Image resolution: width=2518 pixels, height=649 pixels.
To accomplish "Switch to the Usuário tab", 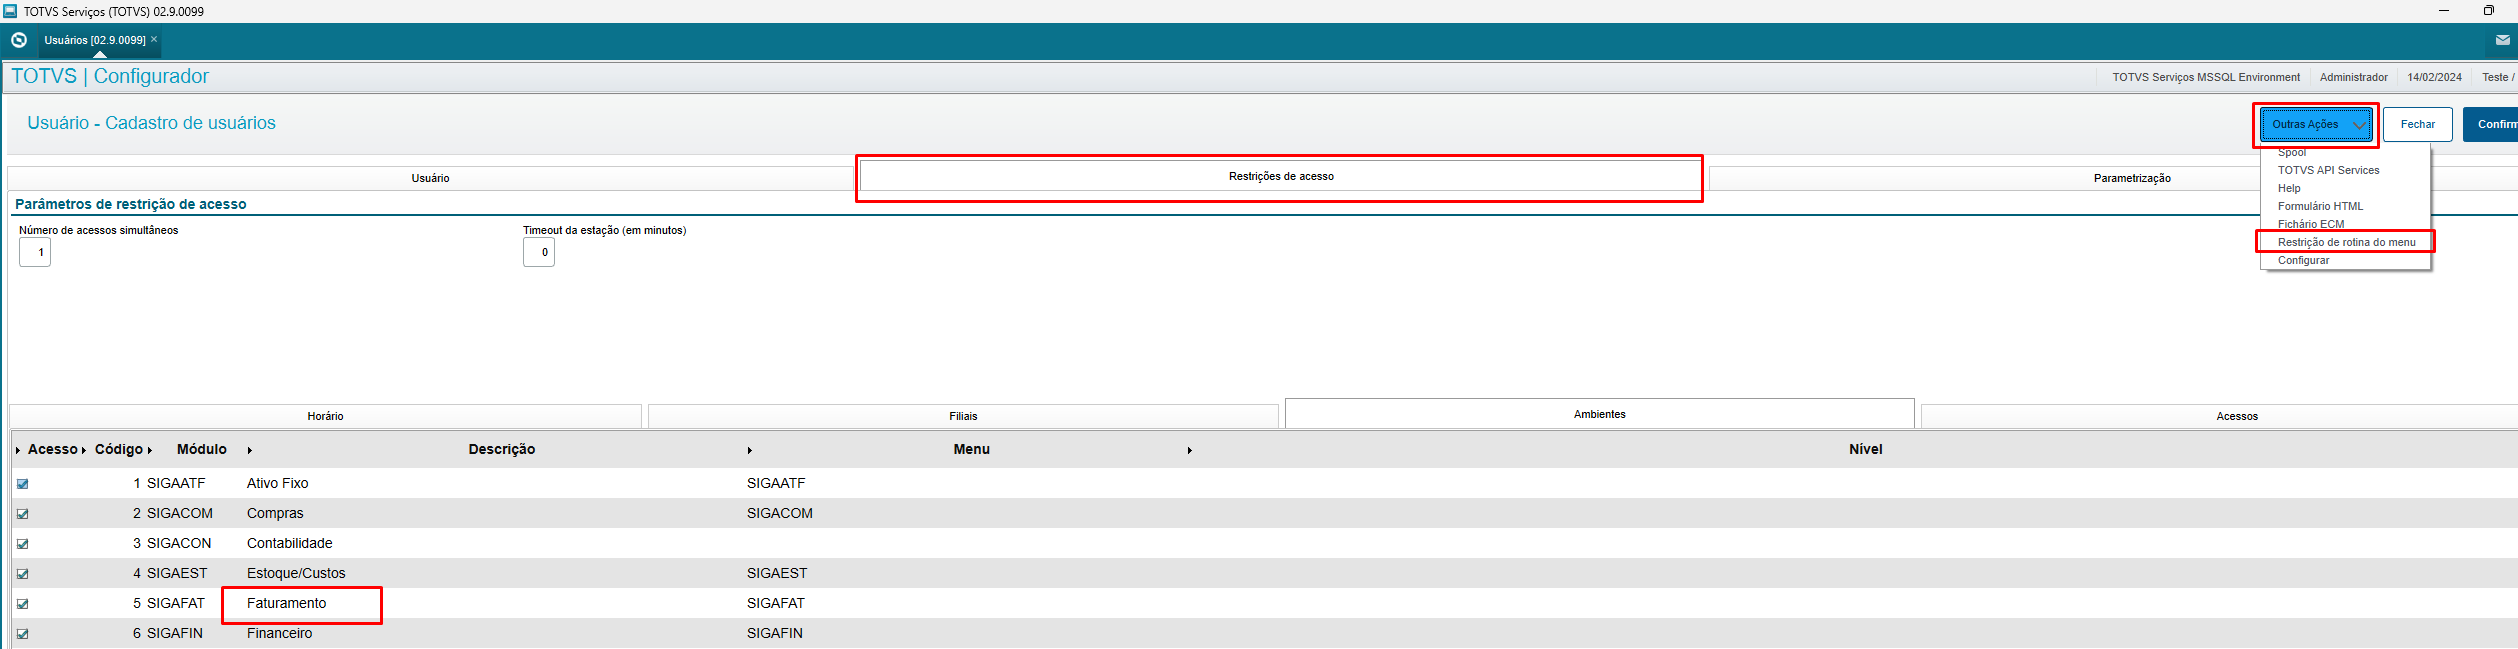I will pos(430,178).
